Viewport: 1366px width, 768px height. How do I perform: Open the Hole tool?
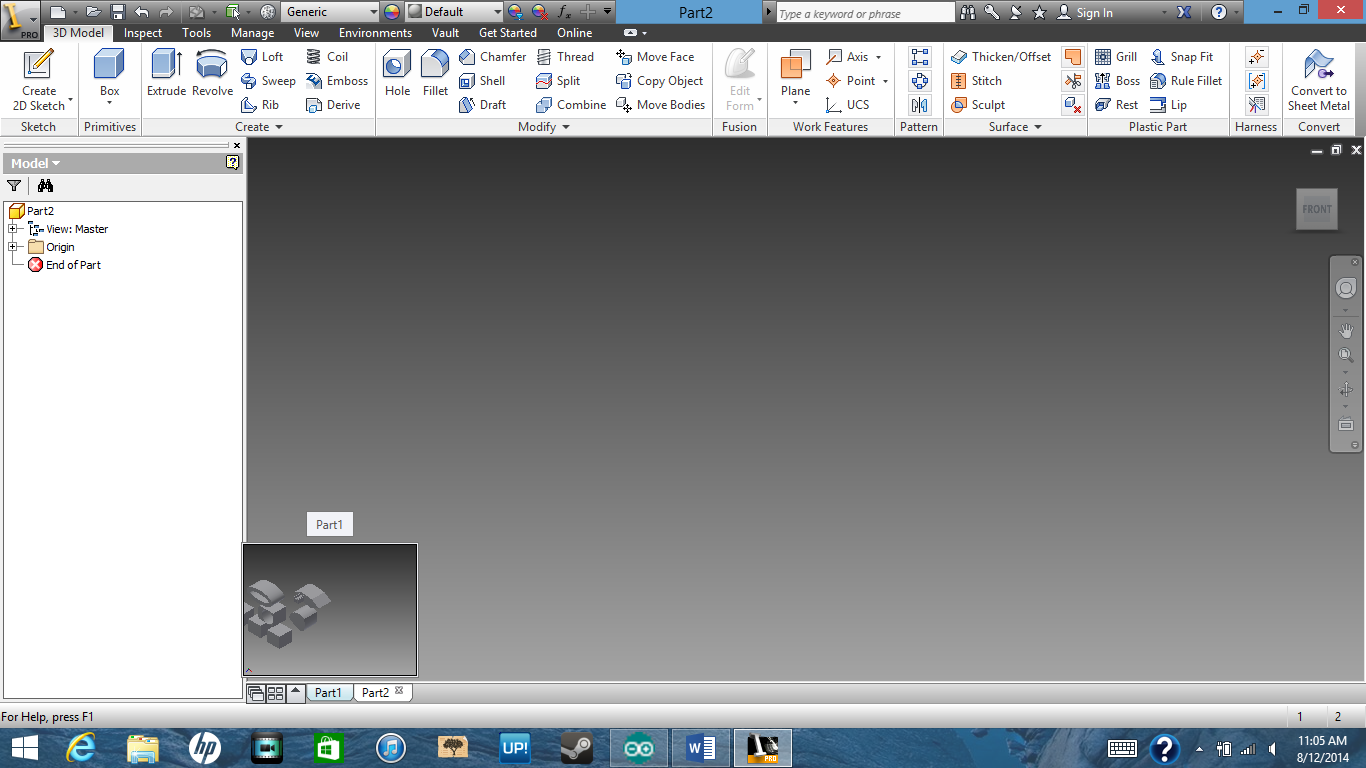coord(396,75)
